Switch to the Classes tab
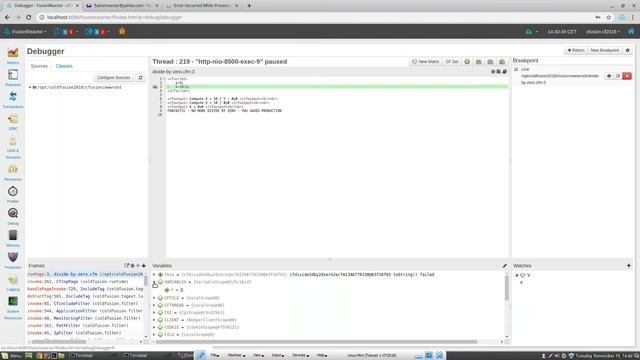Screen dimensions: 640x360 coord(64,66)
